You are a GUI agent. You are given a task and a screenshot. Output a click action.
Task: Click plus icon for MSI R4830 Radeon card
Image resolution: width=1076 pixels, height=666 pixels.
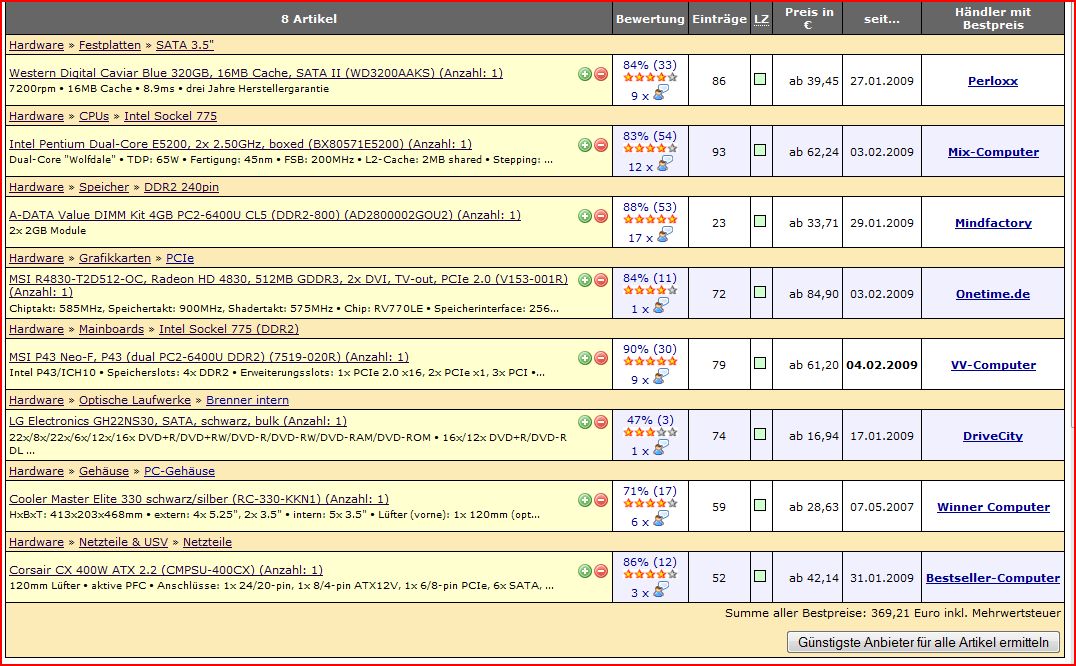585,280
